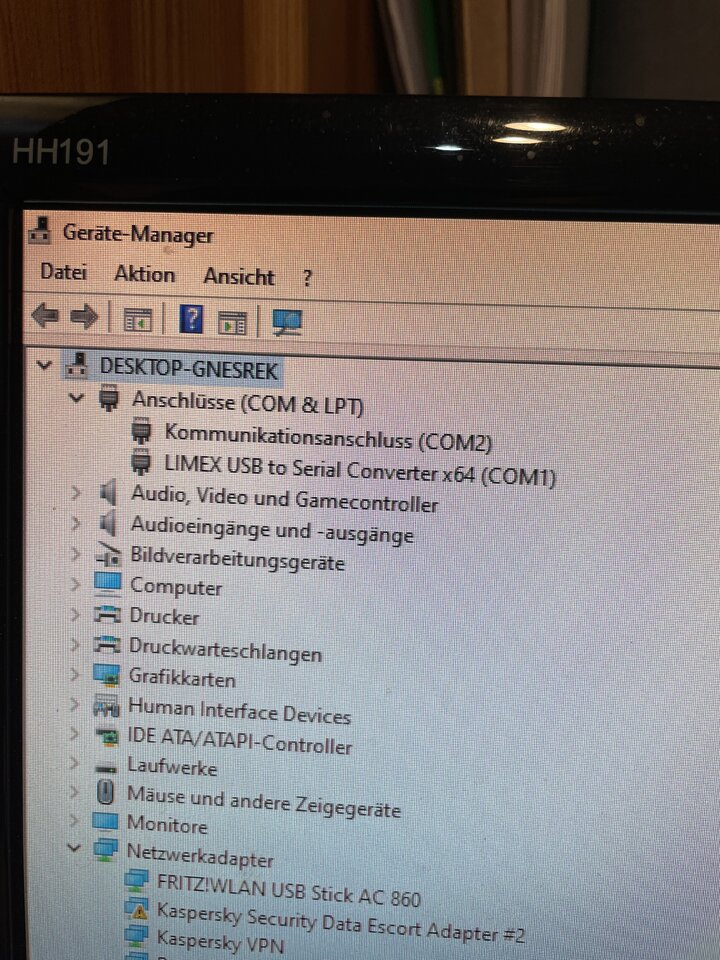Screen dimensions: 720x960
Task: Click the Drucker printer icon
Action: [107, 613]
